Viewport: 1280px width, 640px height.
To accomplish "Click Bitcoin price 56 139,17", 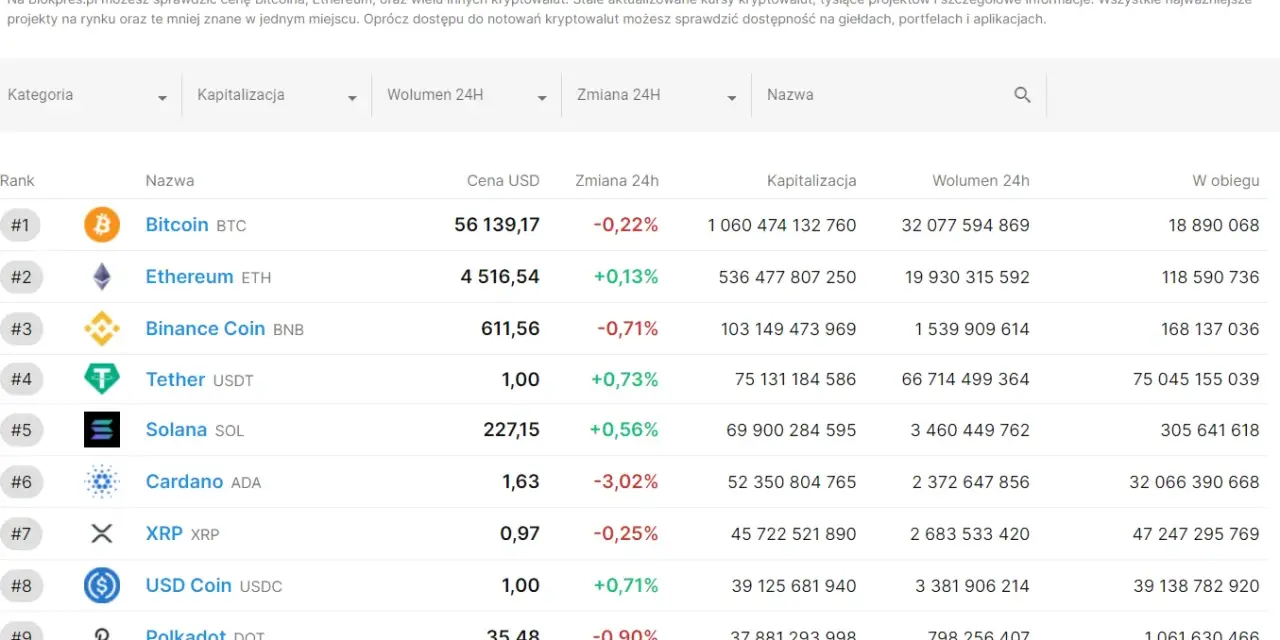I will [x=497, y=225].
